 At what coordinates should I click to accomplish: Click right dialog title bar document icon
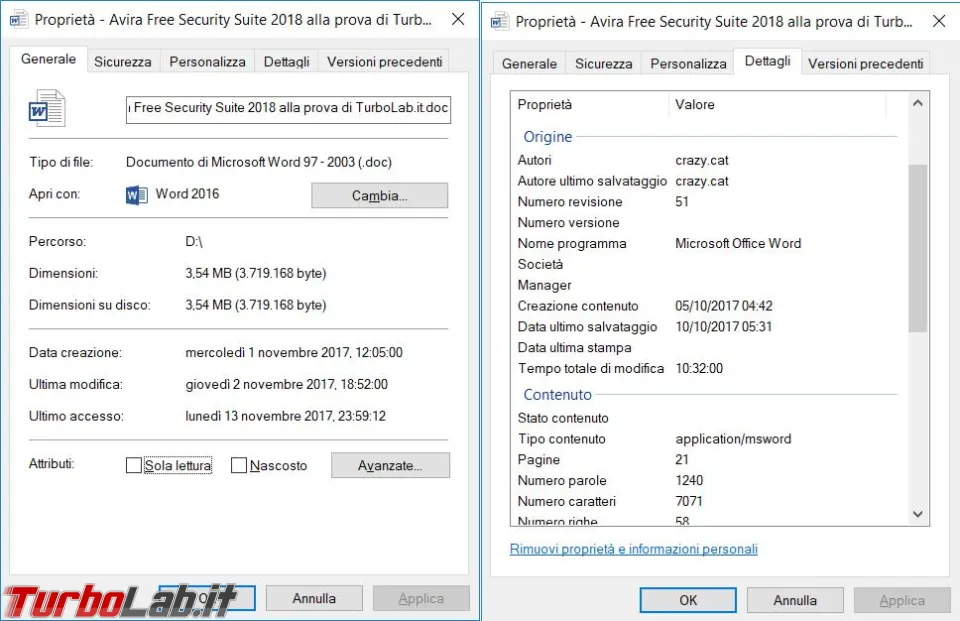point(500,21)
